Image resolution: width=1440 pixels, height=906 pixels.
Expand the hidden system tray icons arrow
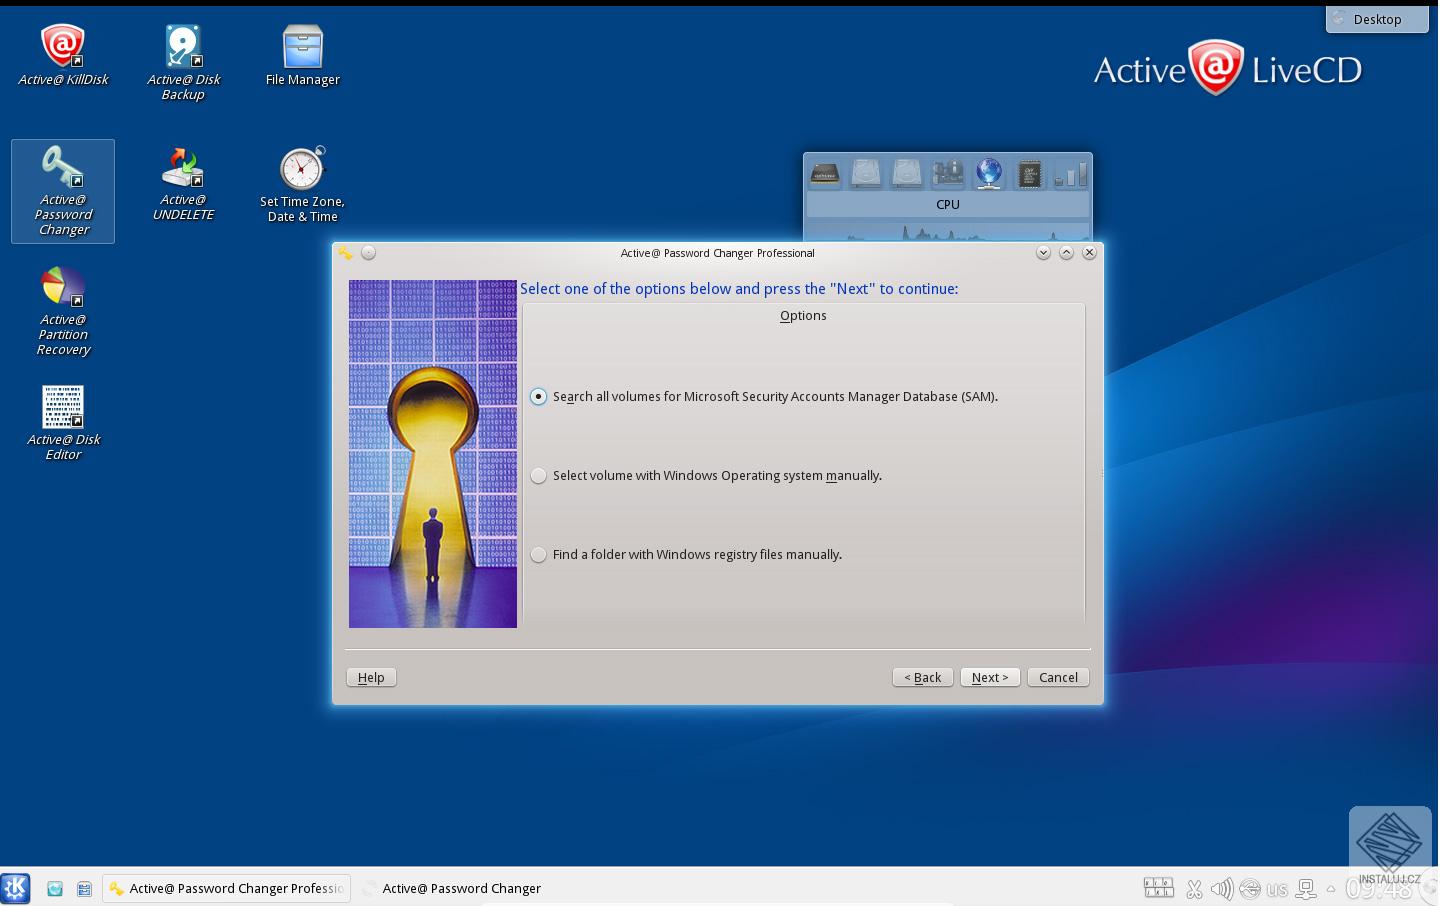(x=1331, y=888)
